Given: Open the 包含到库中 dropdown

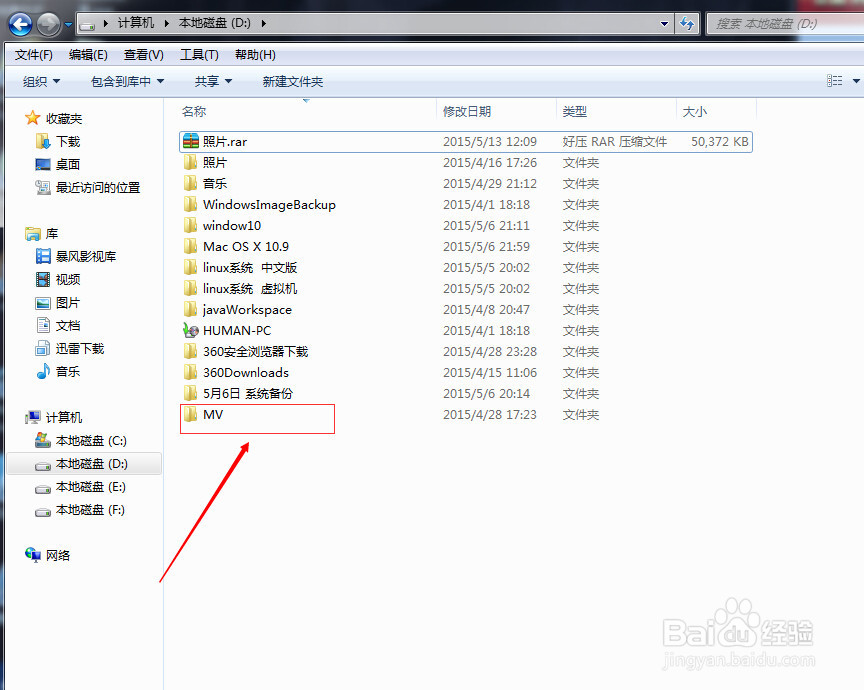Looking at the screenshot, I should click(x=127, y=82).
